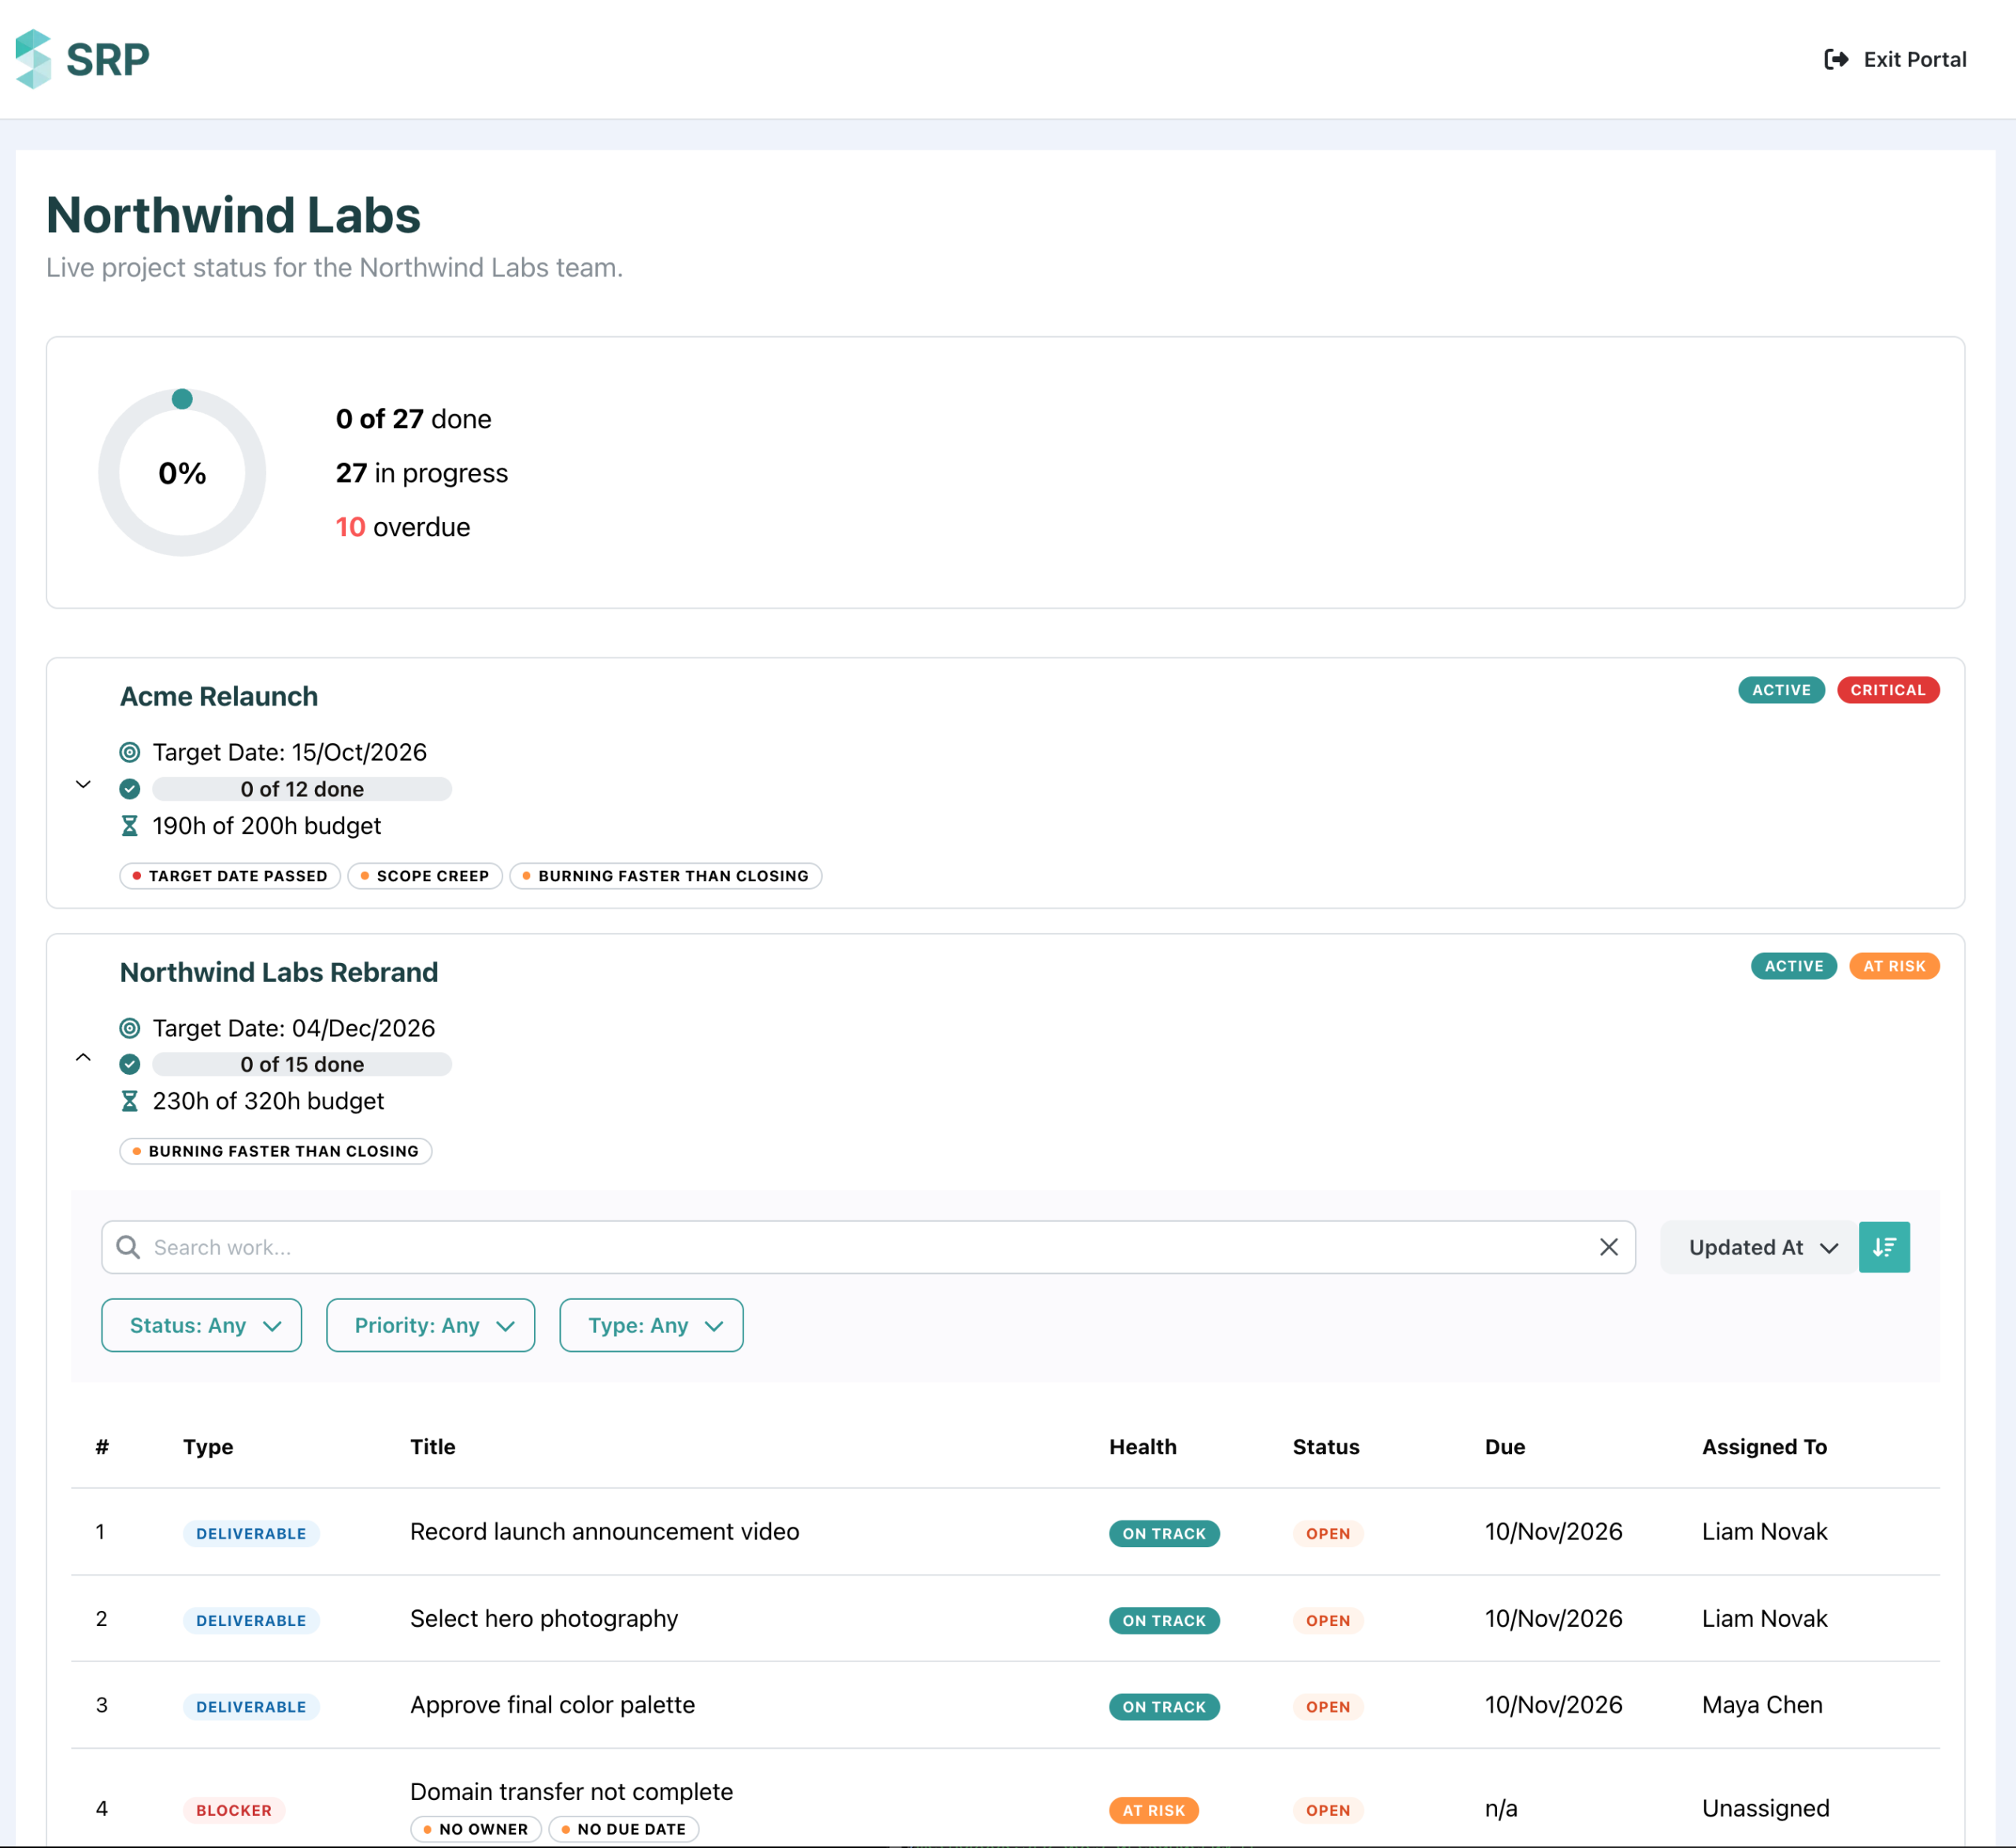
Task: Click Acme Relaunch target date icon
Action: pos(130,752)
